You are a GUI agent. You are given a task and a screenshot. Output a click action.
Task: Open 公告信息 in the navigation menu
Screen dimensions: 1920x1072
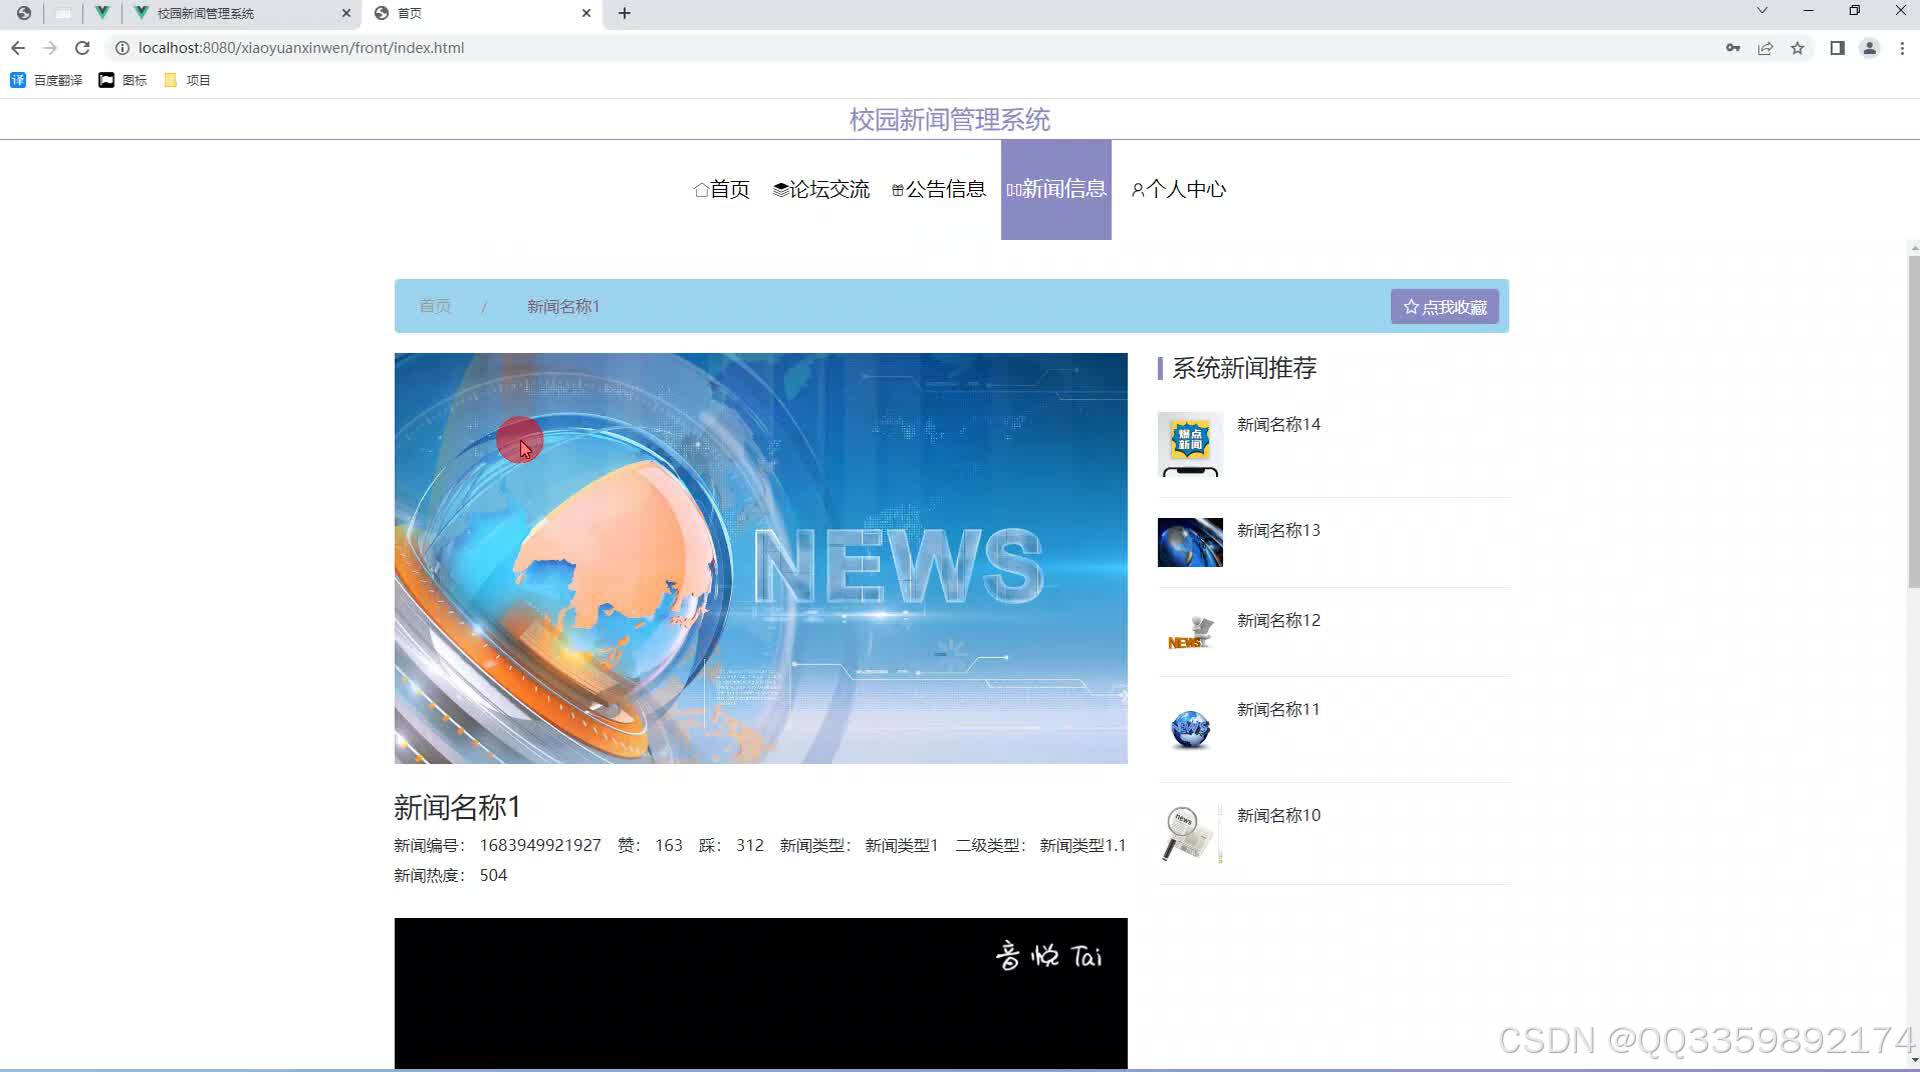coord(938,189)
